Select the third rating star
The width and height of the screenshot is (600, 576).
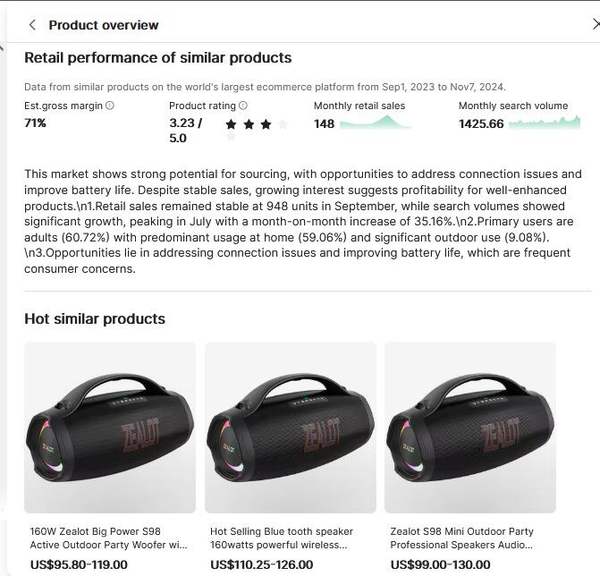(x=266, y=124)
